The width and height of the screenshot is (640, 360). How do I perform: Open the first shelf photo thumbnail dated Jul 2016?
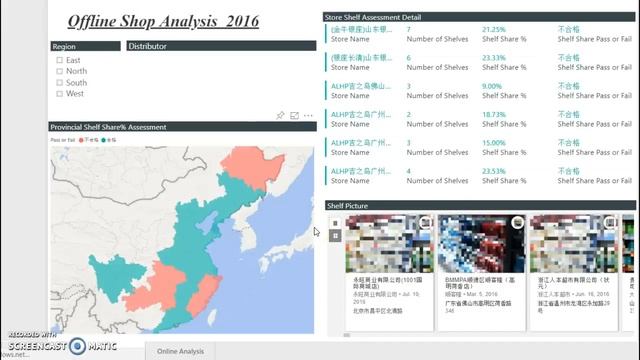click(389, 244)
